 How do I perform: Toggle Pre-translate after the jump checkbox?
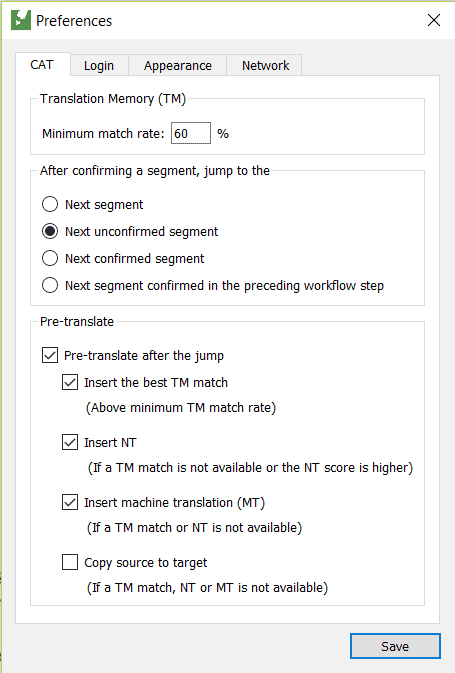click(x=50, y=355)
